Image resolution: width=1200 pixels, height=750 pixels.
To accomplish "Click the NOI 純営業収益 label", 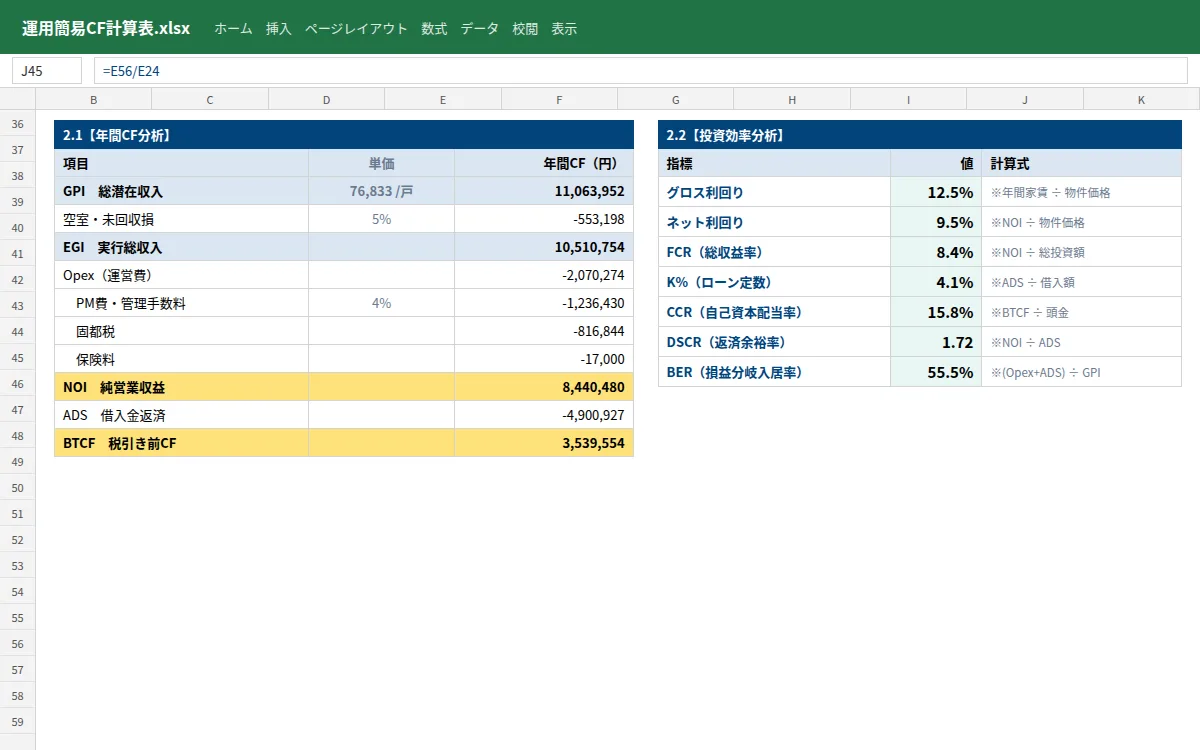I will [x=181, y=387].
